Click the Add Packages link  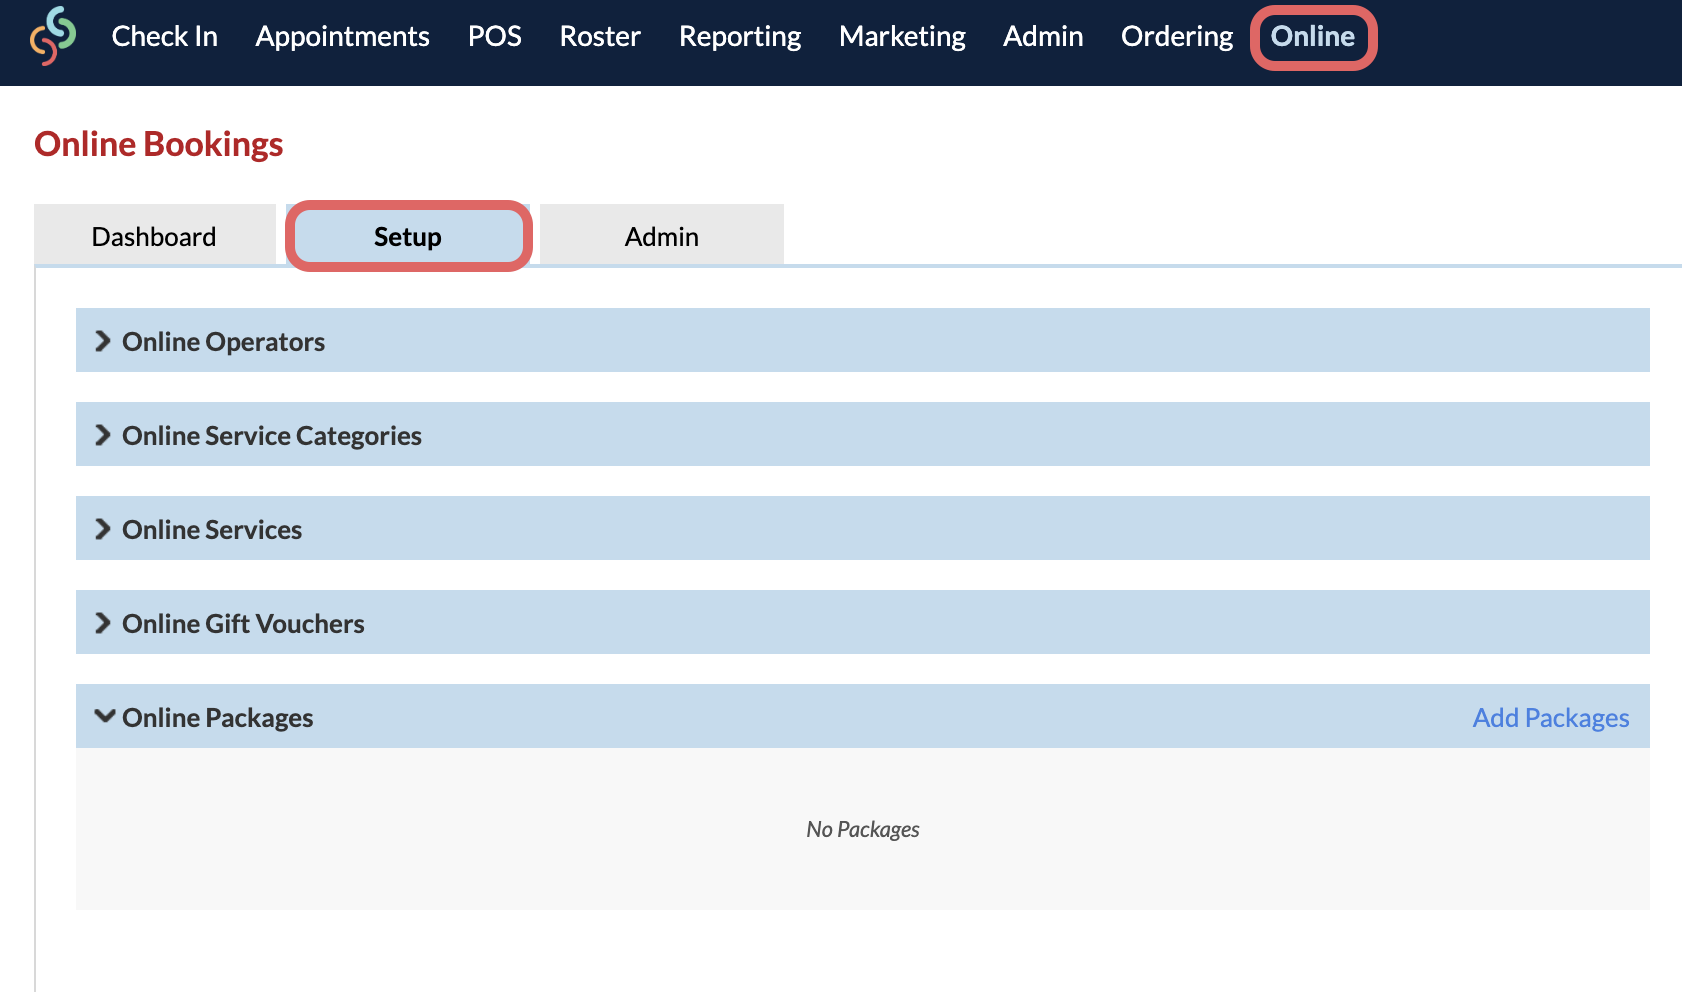[x=1551, y=718]
